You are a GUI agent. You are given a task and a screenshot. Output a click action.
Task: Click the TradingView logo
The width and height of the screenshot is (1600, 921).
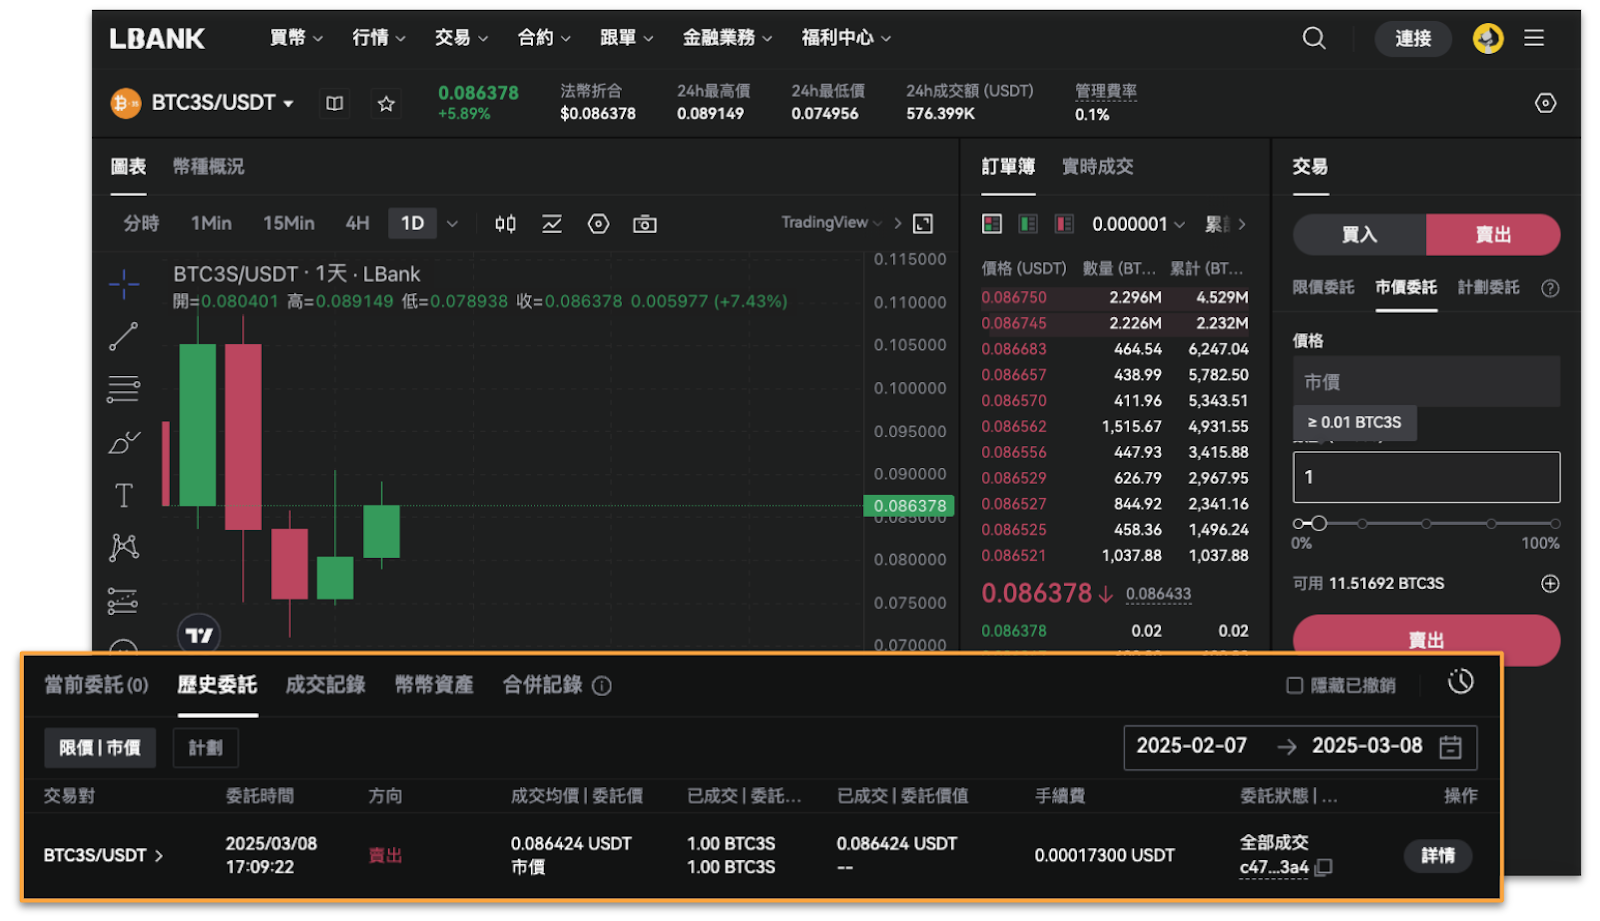click(199, 634)
